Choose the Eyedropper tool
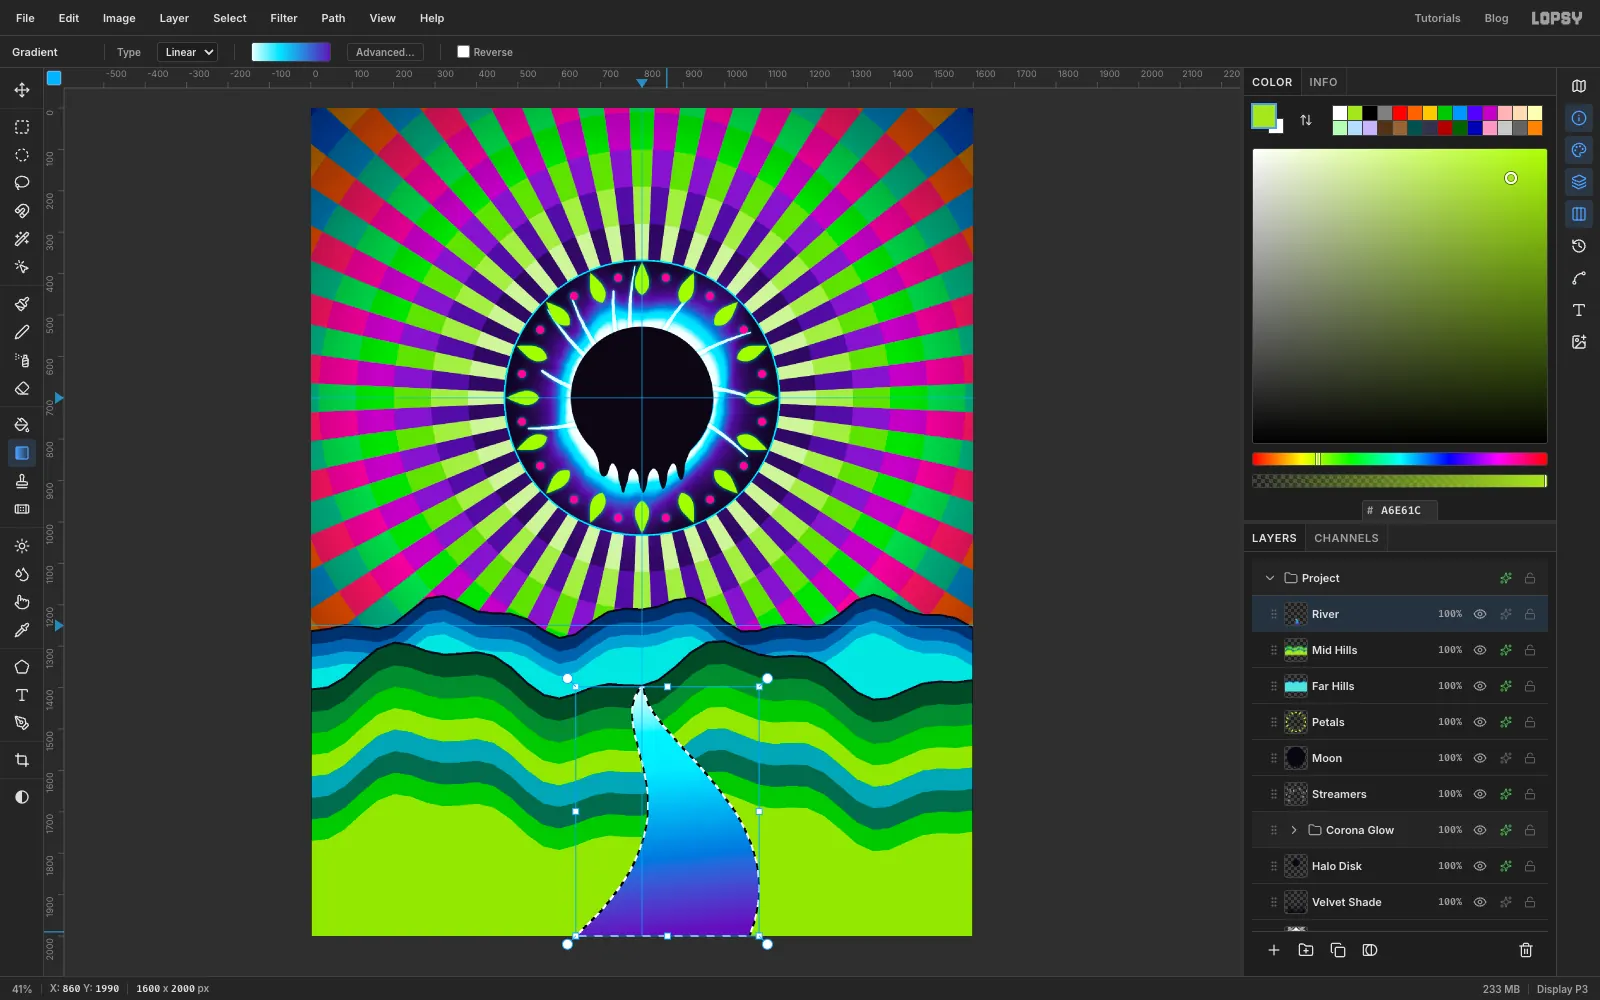The height and width of the screenshot is (1000, 1600). (x=22, y=630)
